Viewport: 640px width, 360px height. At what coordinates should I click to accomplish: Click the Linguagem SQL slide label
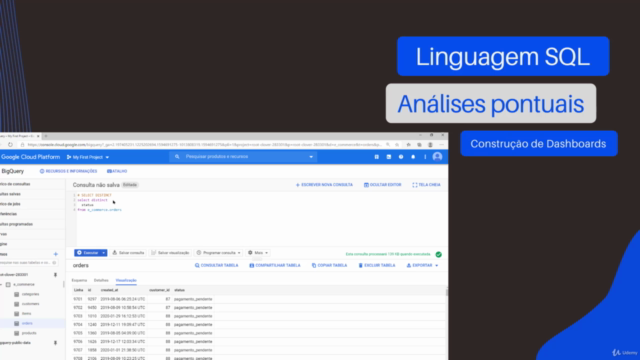(x=503, y=56)
